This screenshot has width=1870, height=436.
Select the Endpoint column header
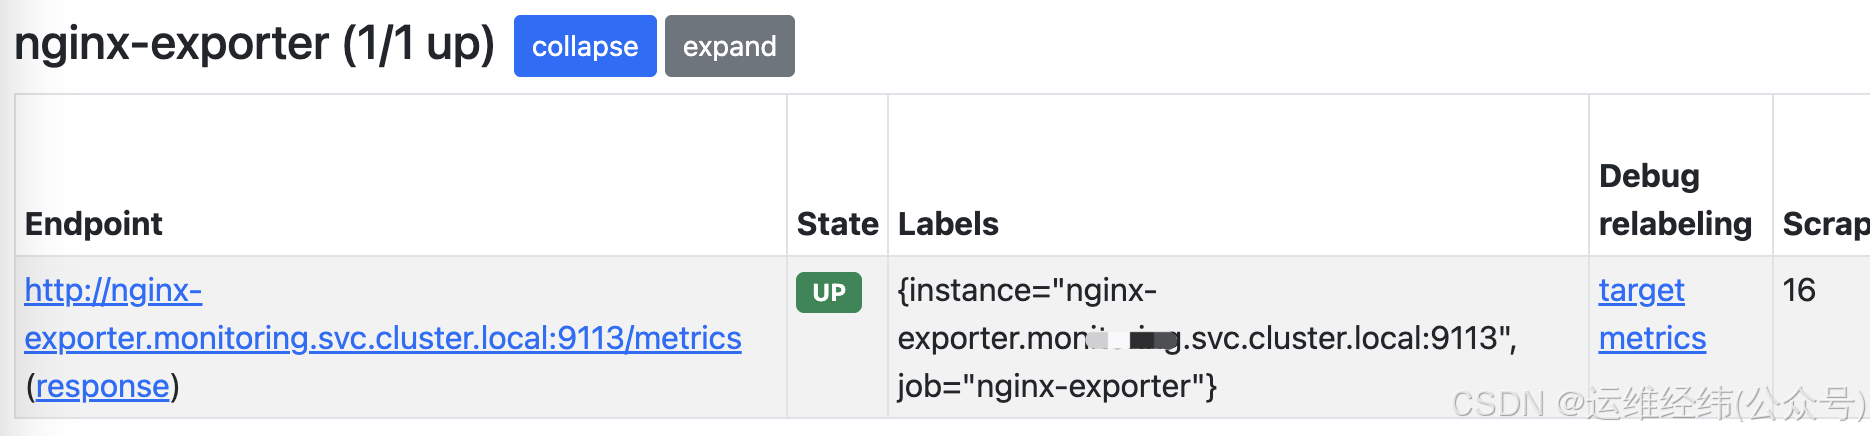[x=94, y=224]
